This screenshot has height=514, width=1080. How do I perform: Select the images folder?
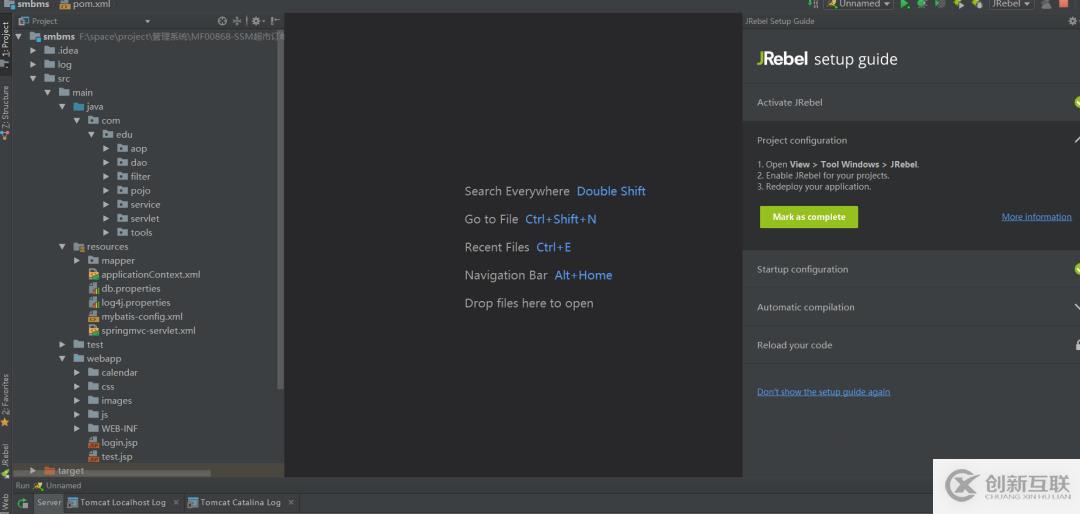pos(110,400)
